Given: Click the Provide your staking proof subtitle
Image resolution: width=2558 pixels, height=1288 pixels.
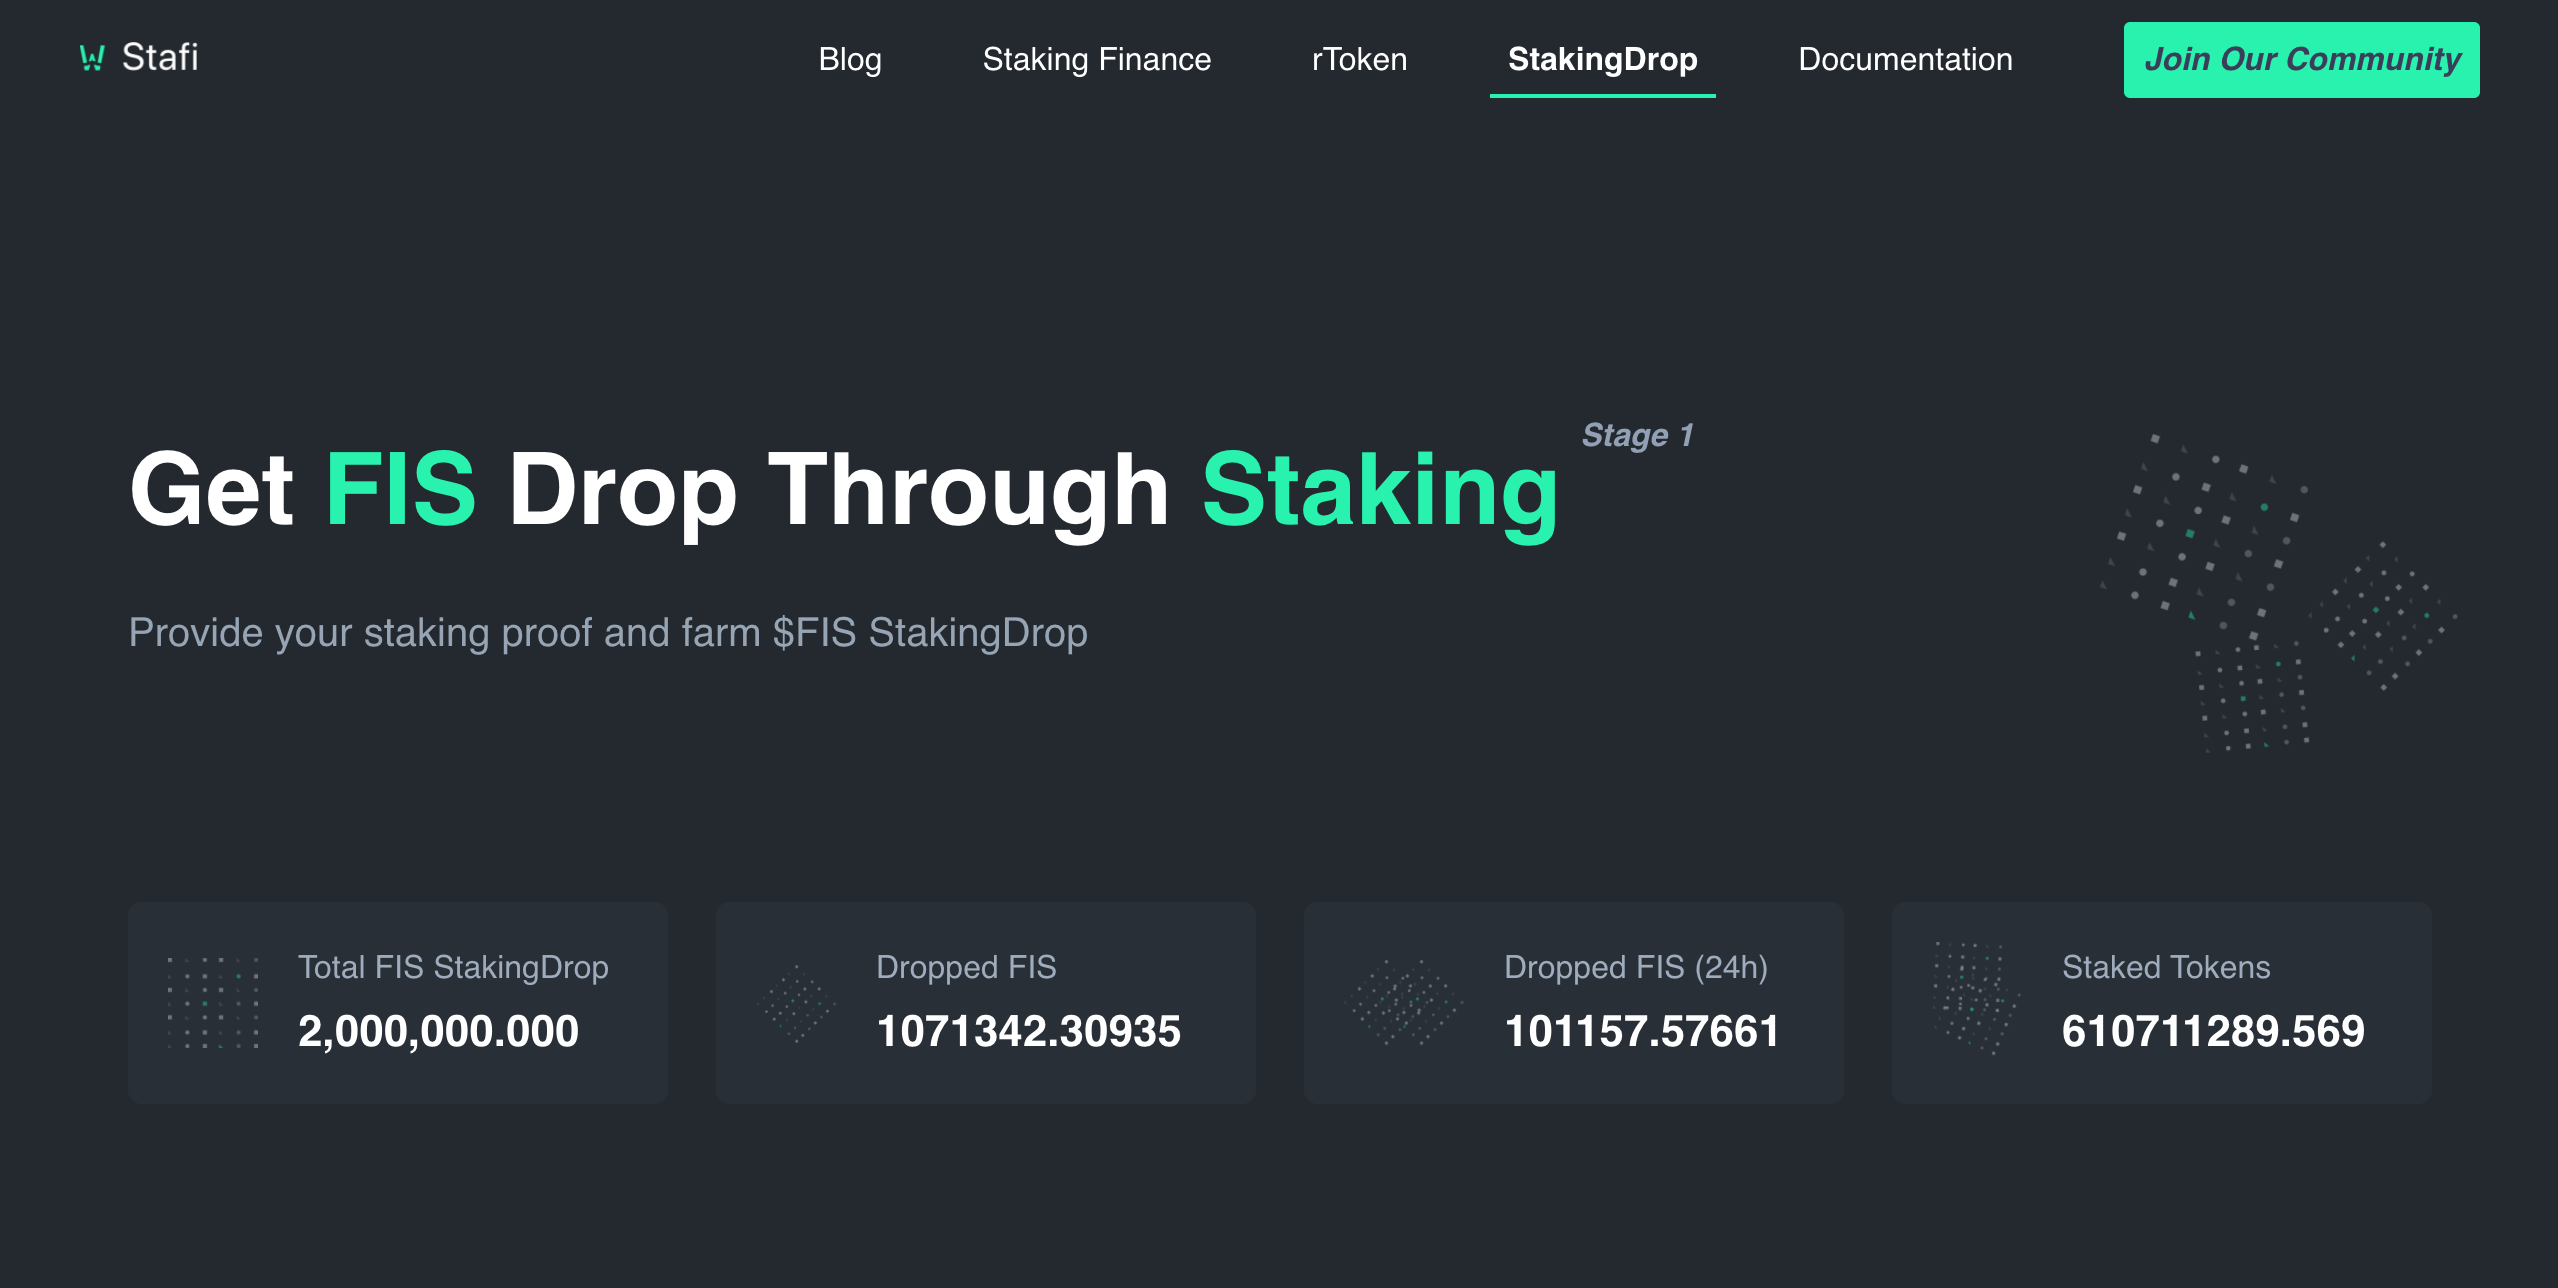Looking at the screenshot, I should (x=608, y=633).
